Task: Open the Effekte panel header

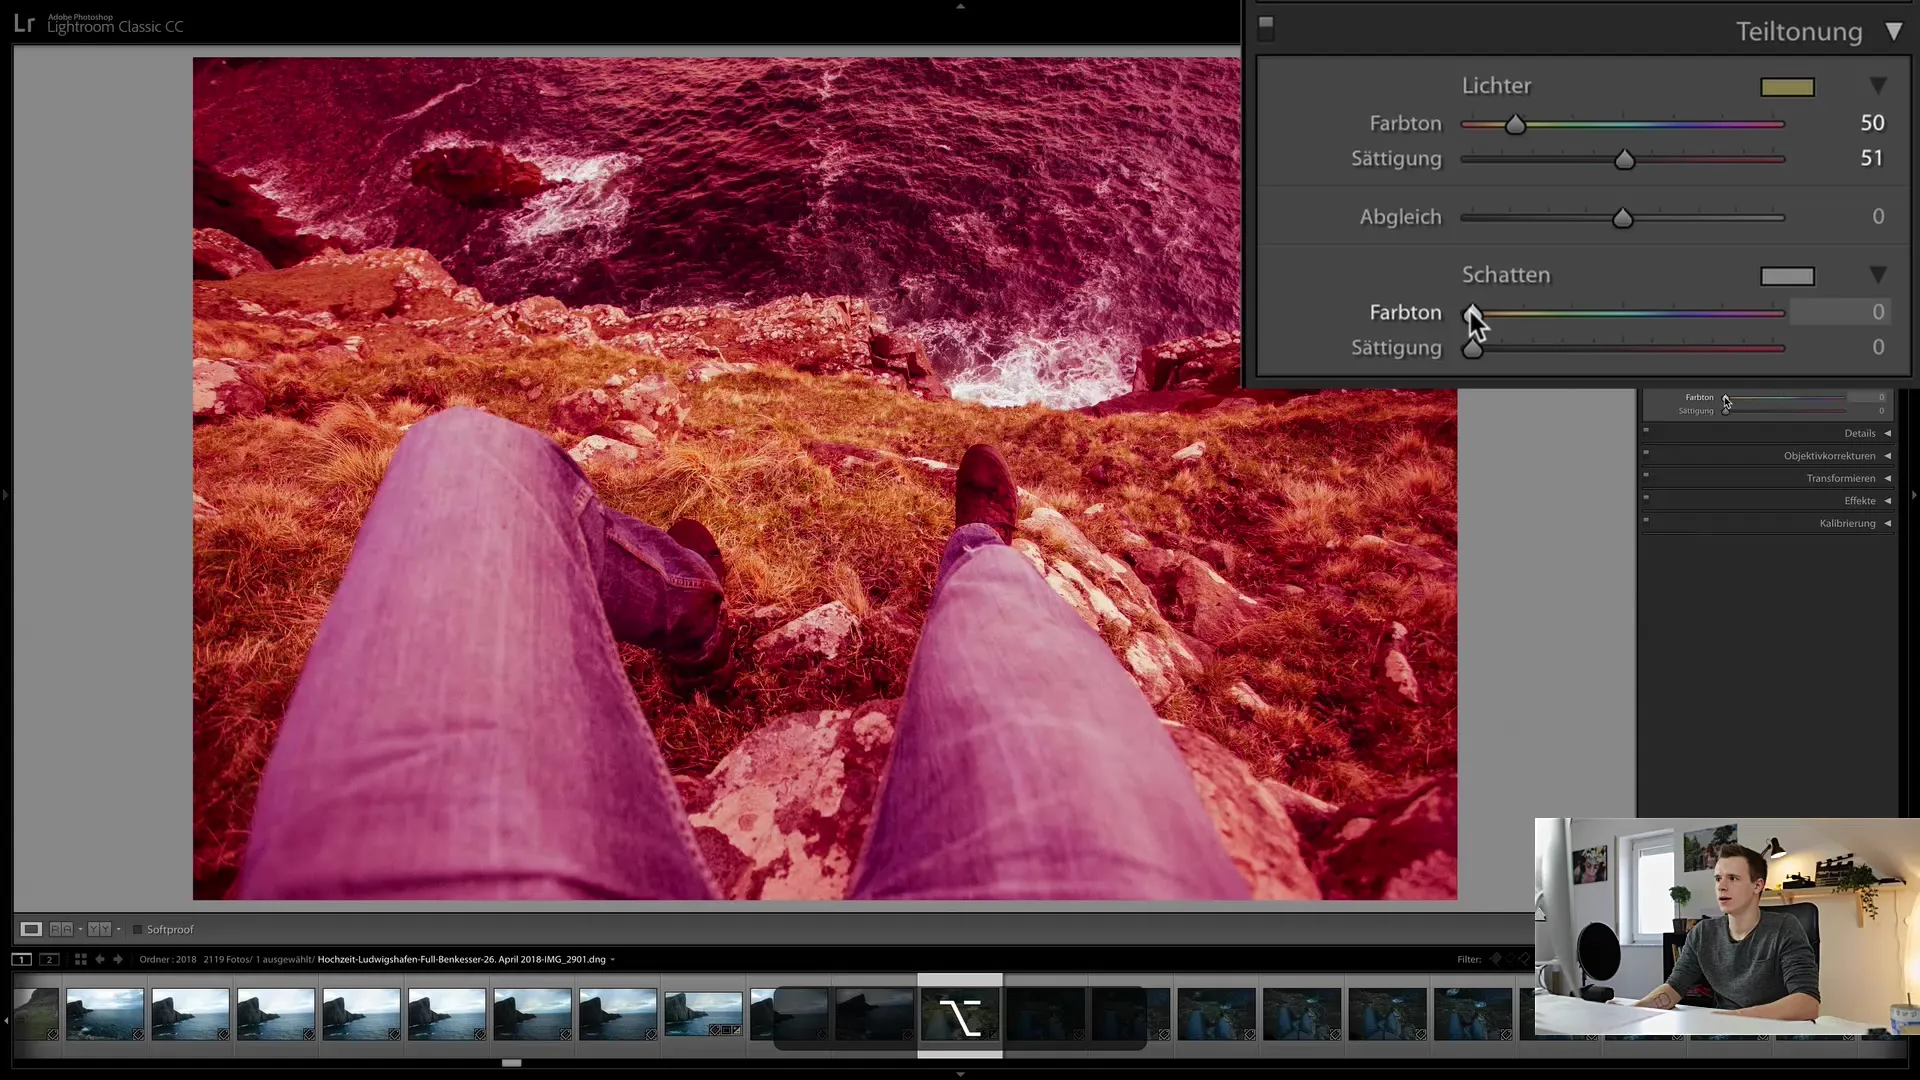Action: coord(1768,501)
